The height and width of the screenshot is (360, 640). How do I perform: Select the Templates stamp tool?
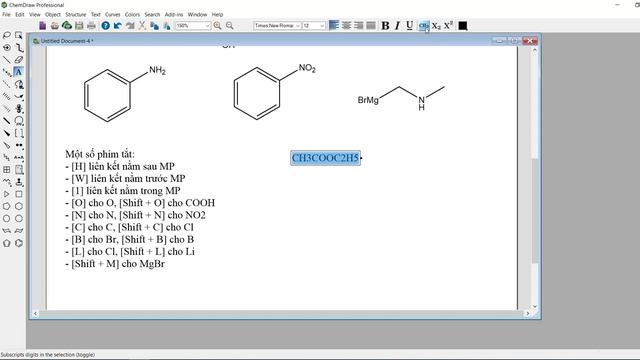[x=19, y=182]
